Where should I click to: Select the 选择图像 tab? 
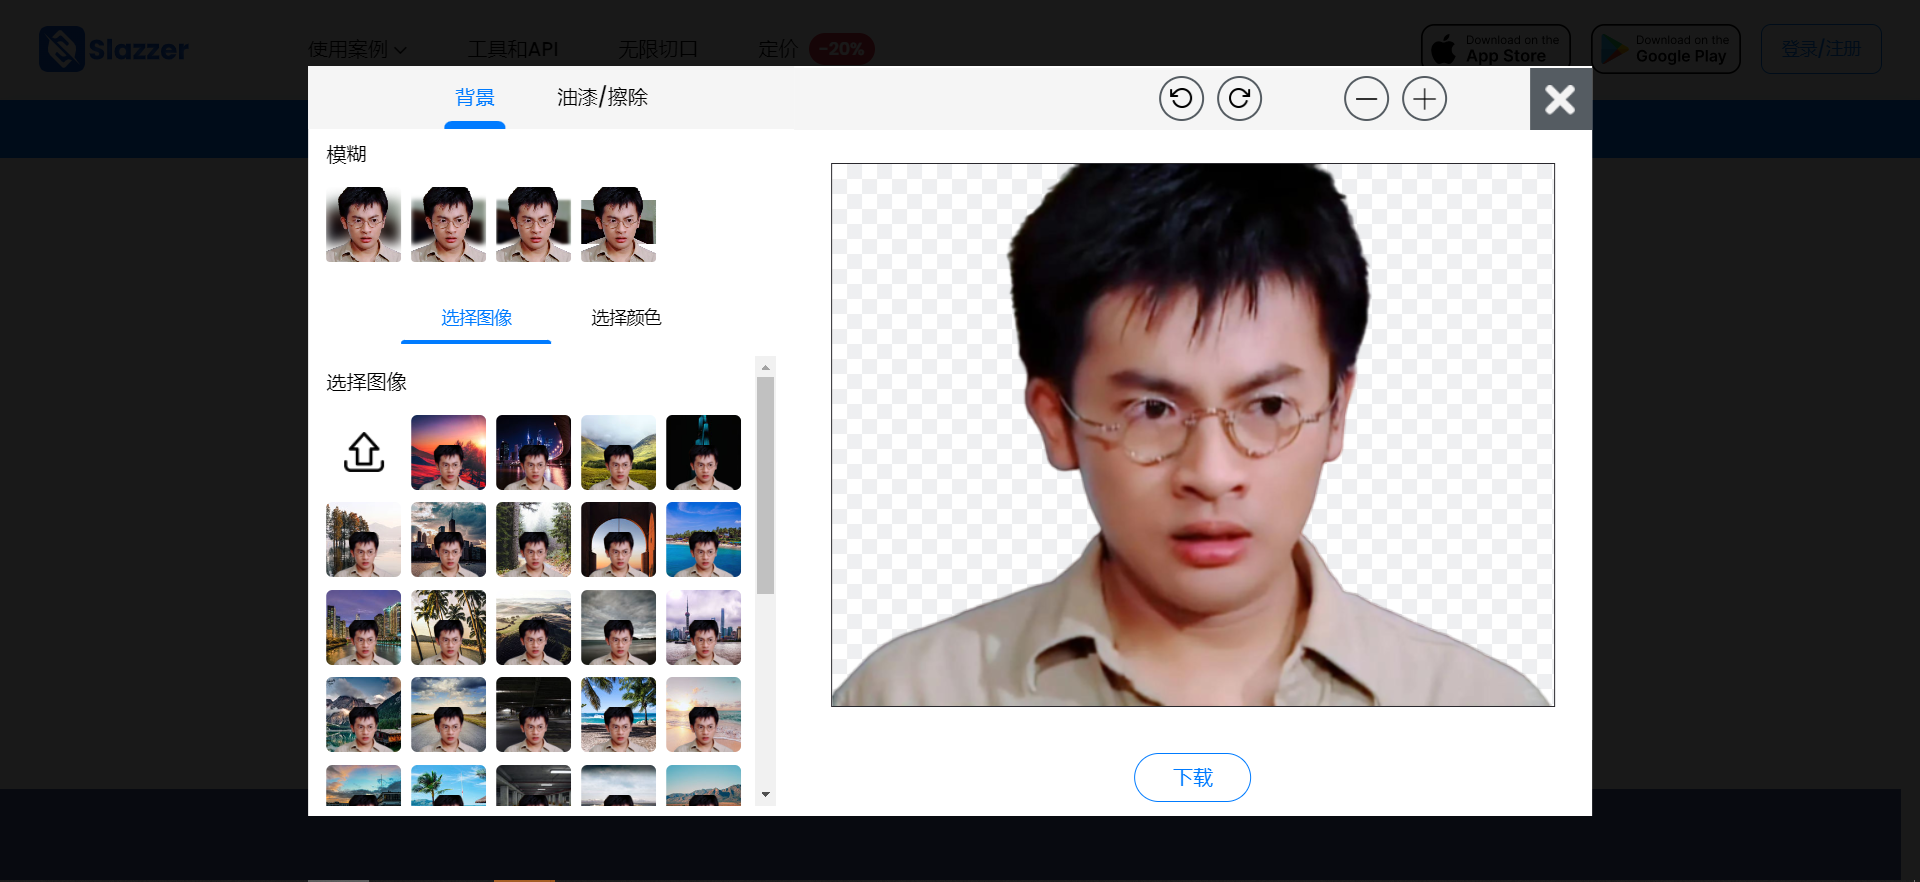[476, 318]
